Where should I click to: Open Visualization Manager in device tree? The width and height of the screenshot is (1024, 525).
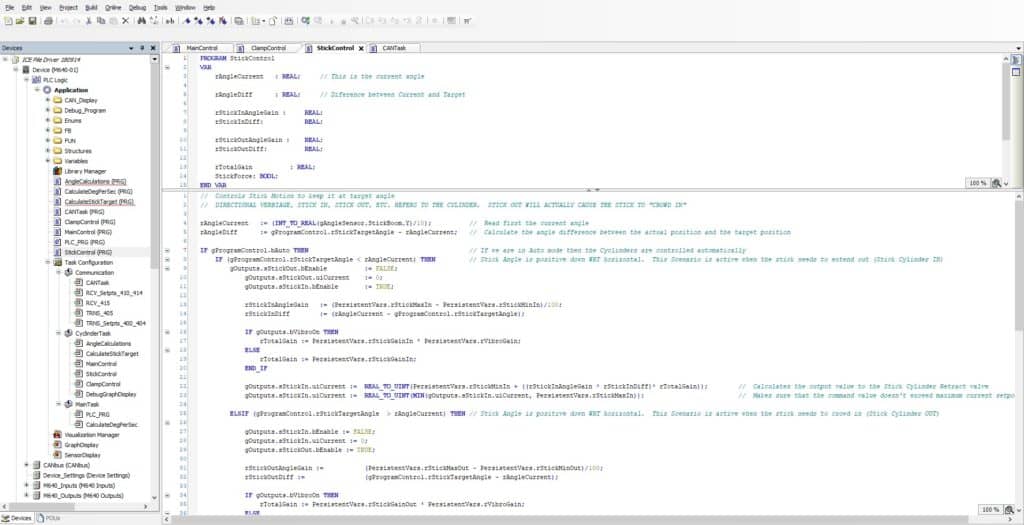click(91, 434)
